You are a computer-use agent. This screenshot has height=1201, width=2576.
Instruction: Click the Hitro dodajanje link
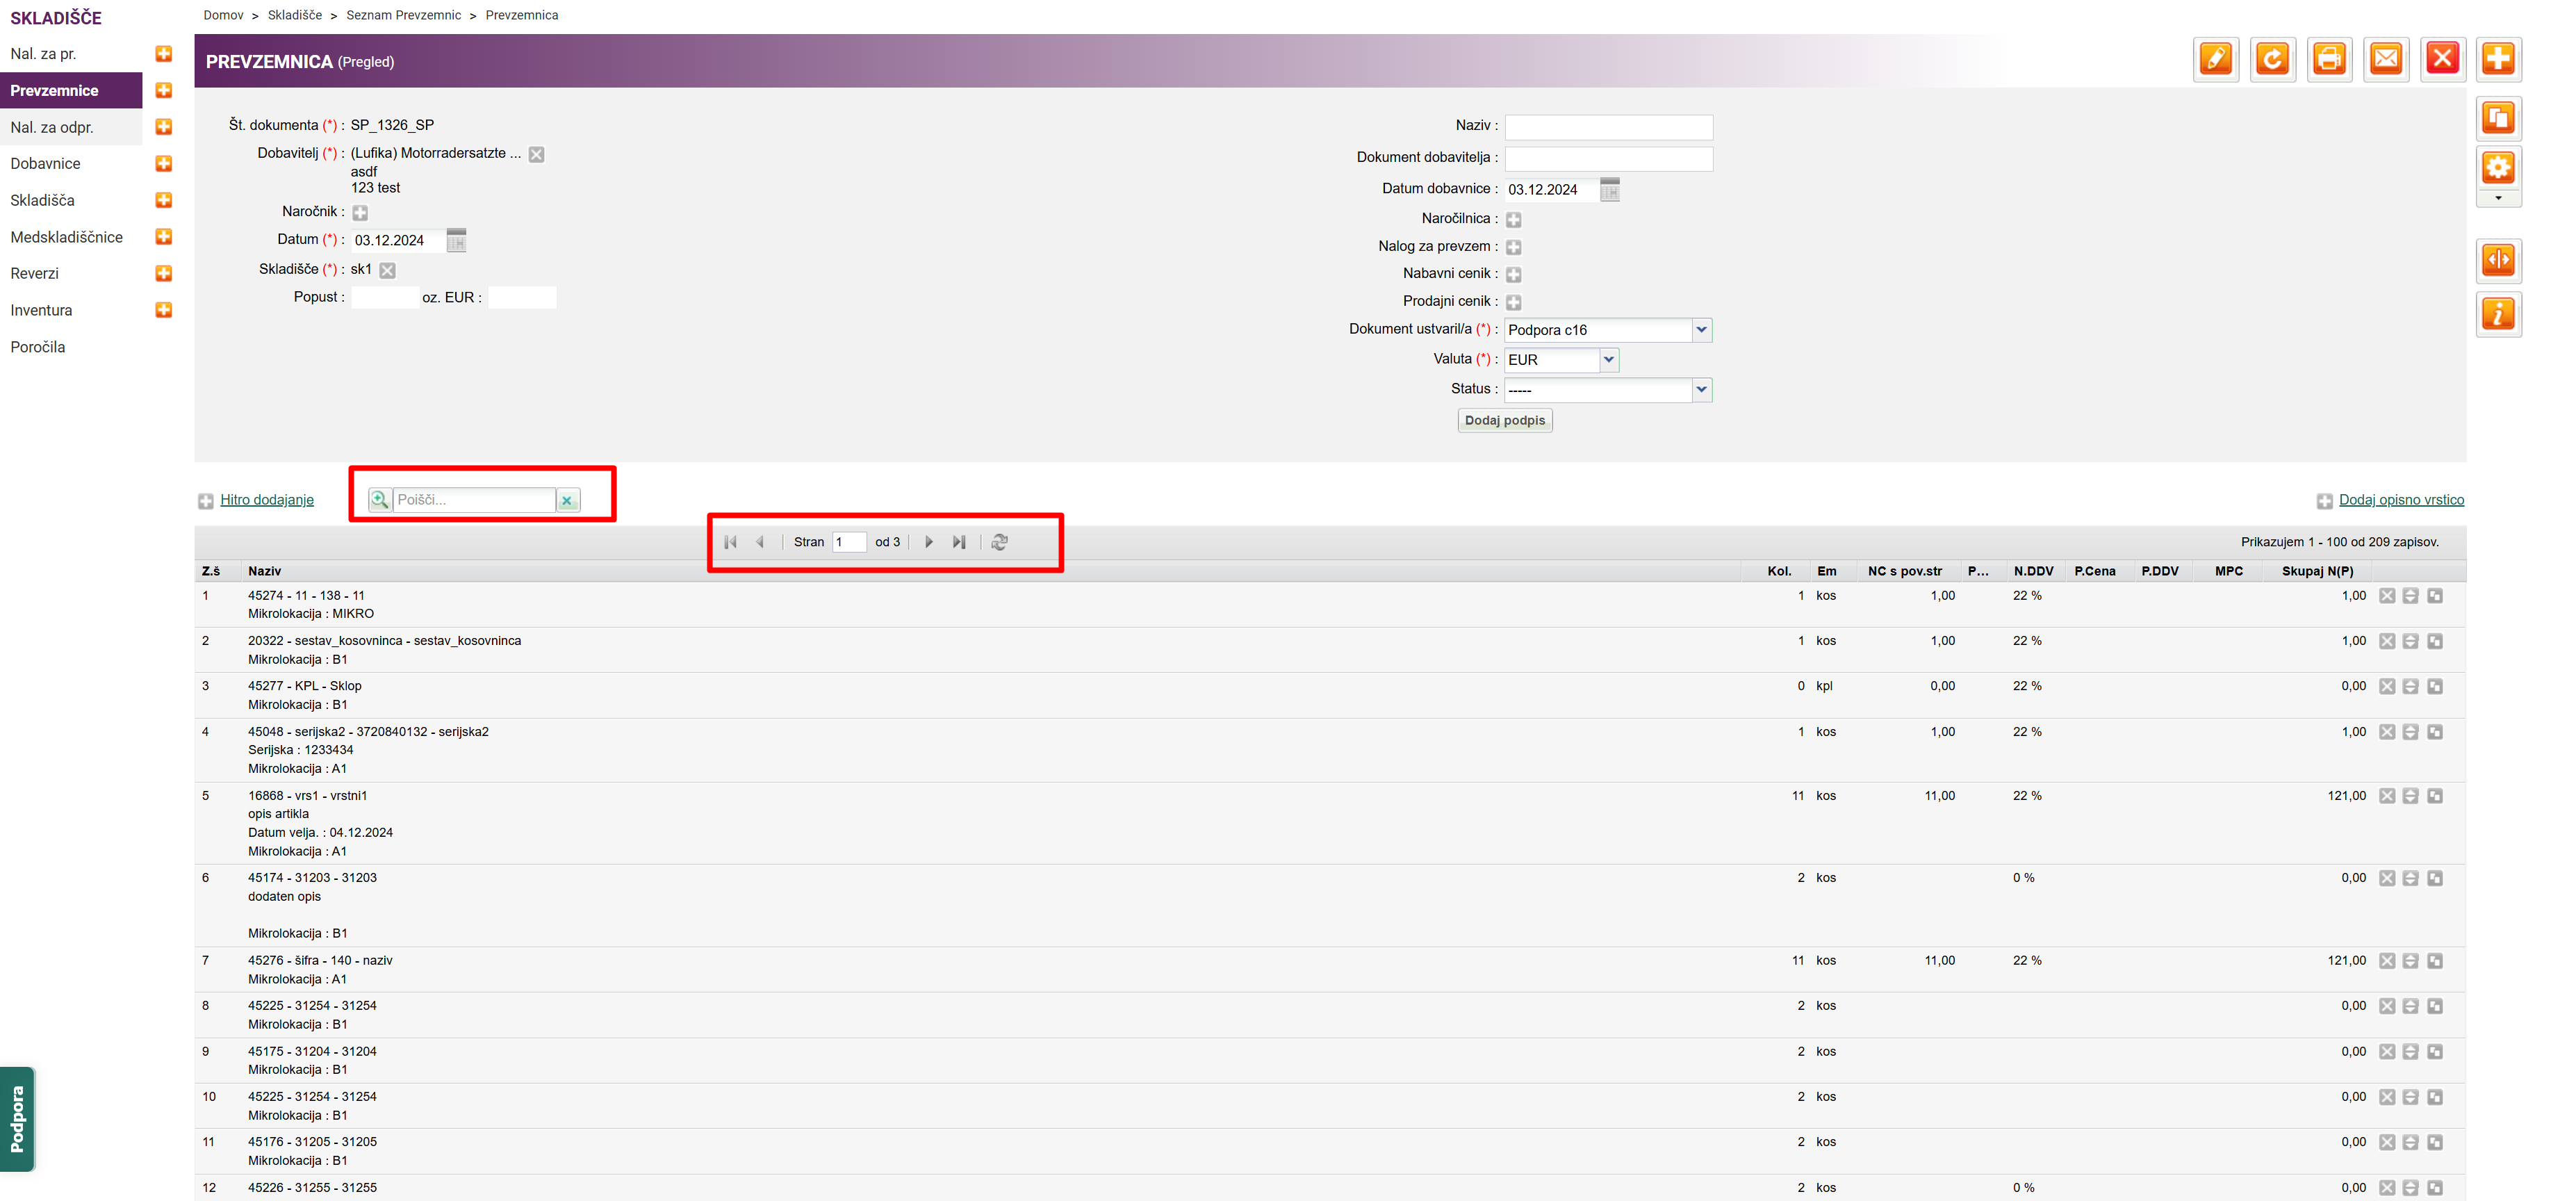tap(267, 500)
